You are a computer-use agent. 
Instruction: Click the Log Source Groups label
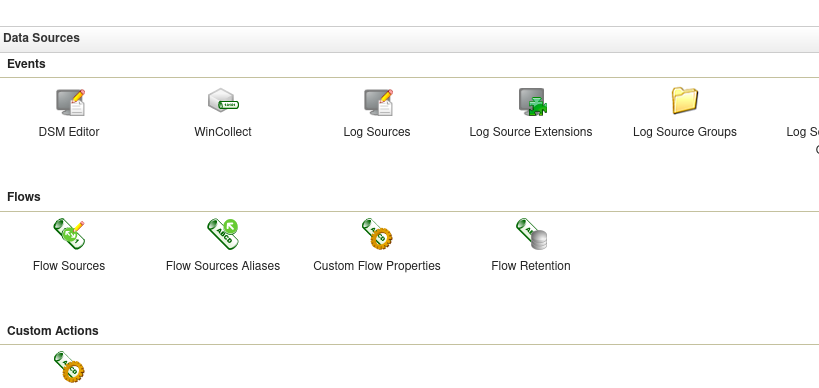[x=685, y=132]
